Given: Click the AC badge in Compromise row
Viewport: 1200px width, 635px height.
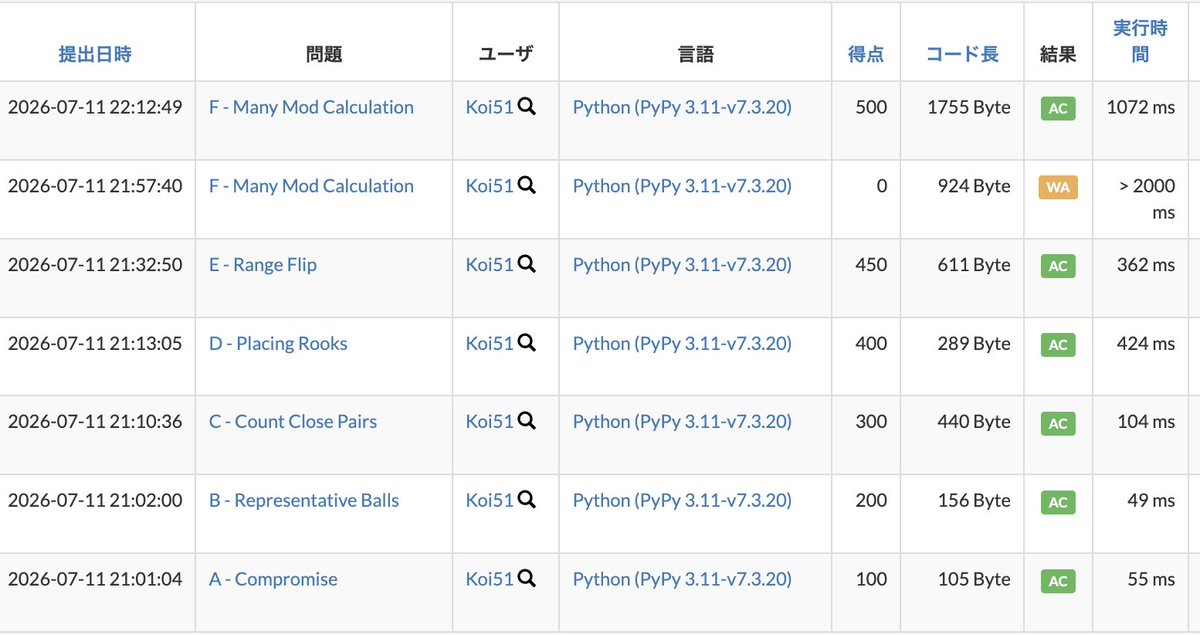Looking at the screenshot, I should tap(1058, 580).
